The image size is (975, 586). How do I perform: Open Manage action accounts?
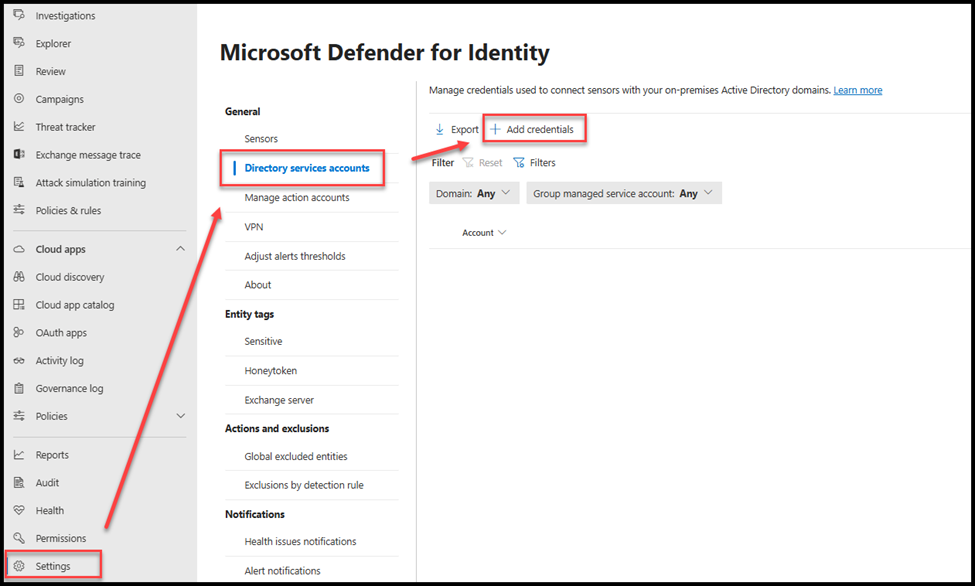pos(297,197)
